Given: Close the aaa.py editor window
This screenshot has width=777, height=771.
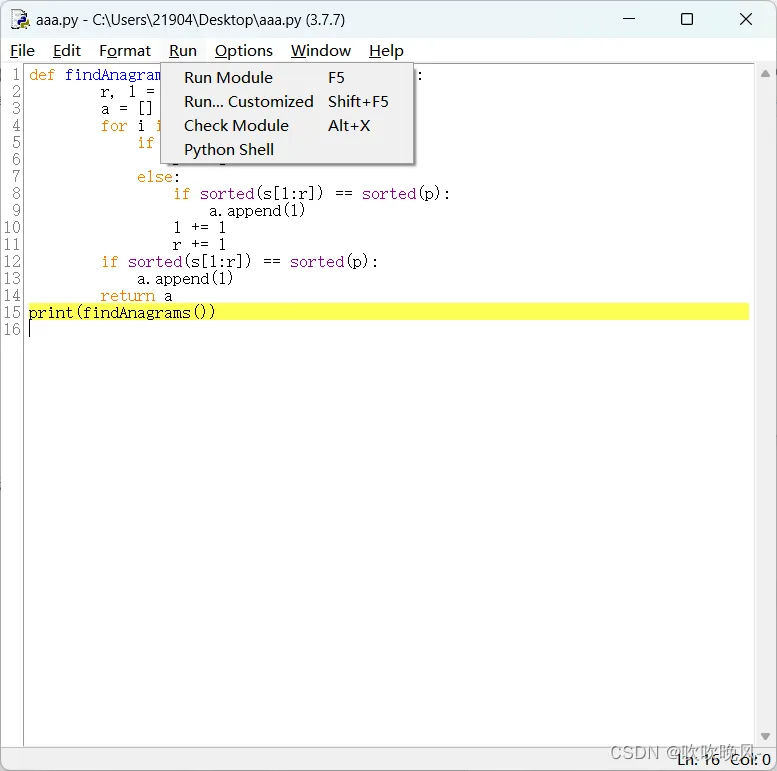Looking at the screenshot, I should [745, 19].
